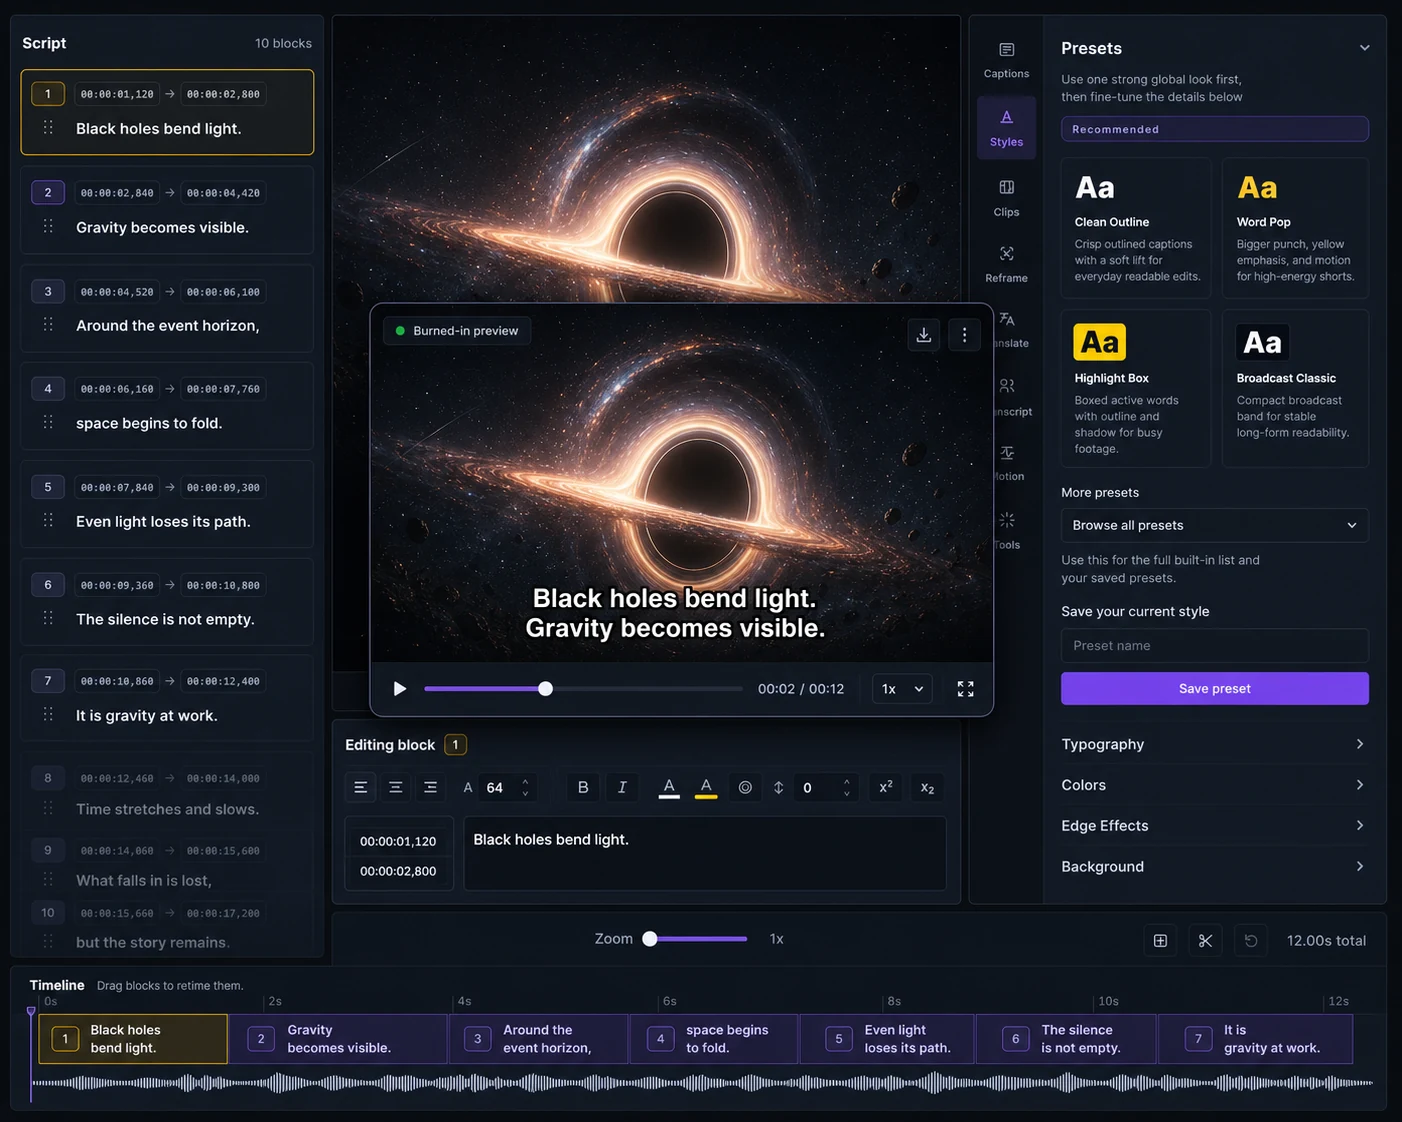Expand the Typography section

(1214, 744)
